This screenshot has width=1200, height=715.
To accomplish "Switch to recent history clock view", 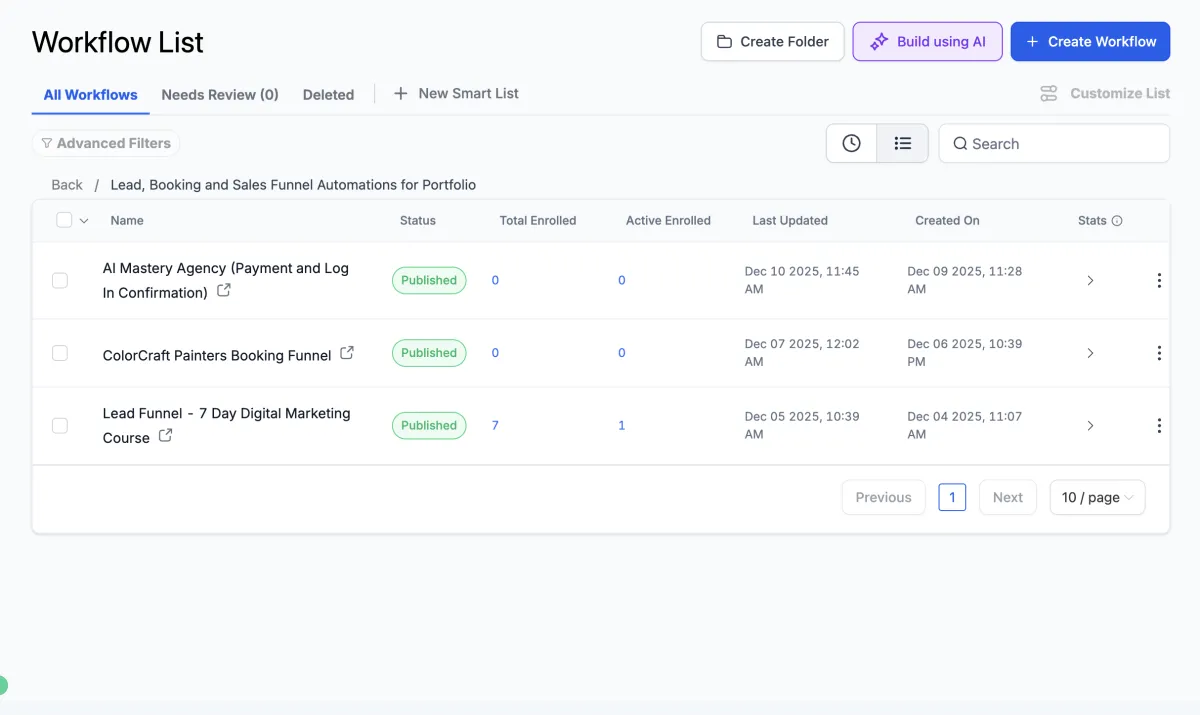I will pyautogui.click(x=851, y=143).
